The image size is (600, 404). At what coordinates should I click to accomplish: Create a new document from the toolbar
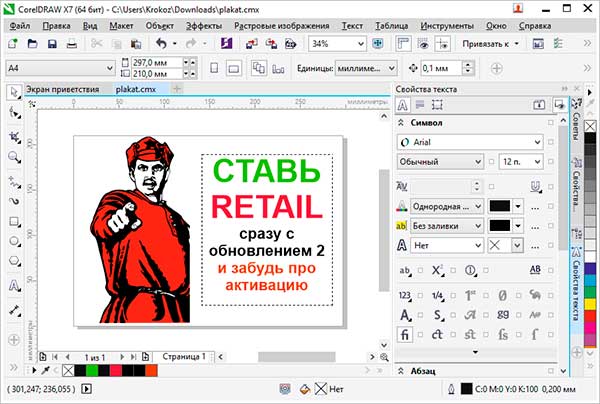[13, 44]
